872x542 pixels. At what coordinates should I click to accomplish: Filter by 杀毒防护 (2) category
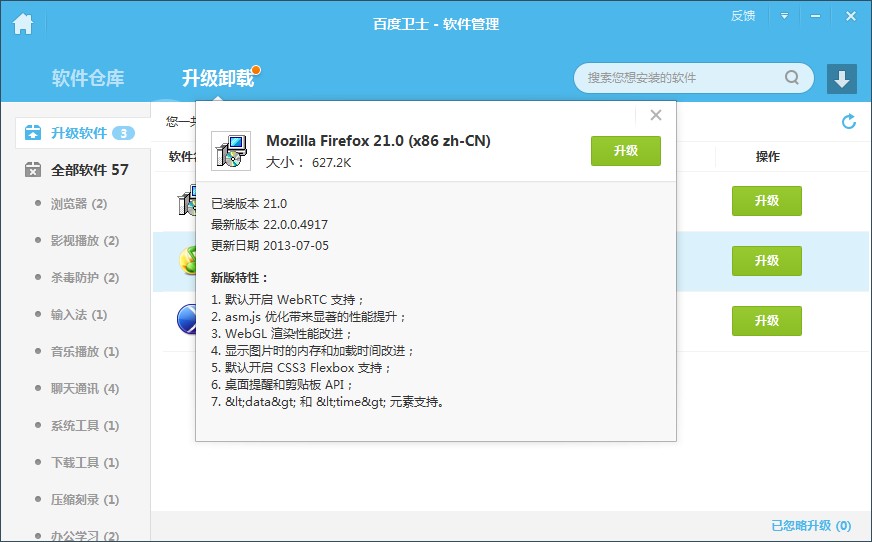[85, 277]
